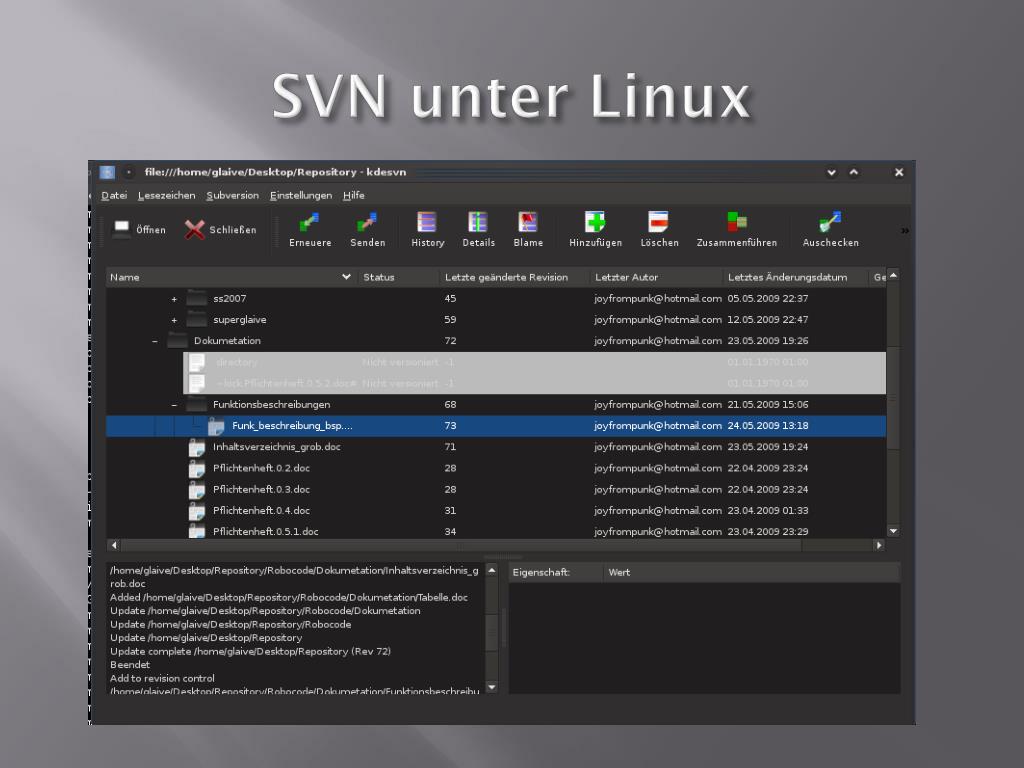
Task: Click horizontal scrollbar left arrow
Action: (114, 545)
